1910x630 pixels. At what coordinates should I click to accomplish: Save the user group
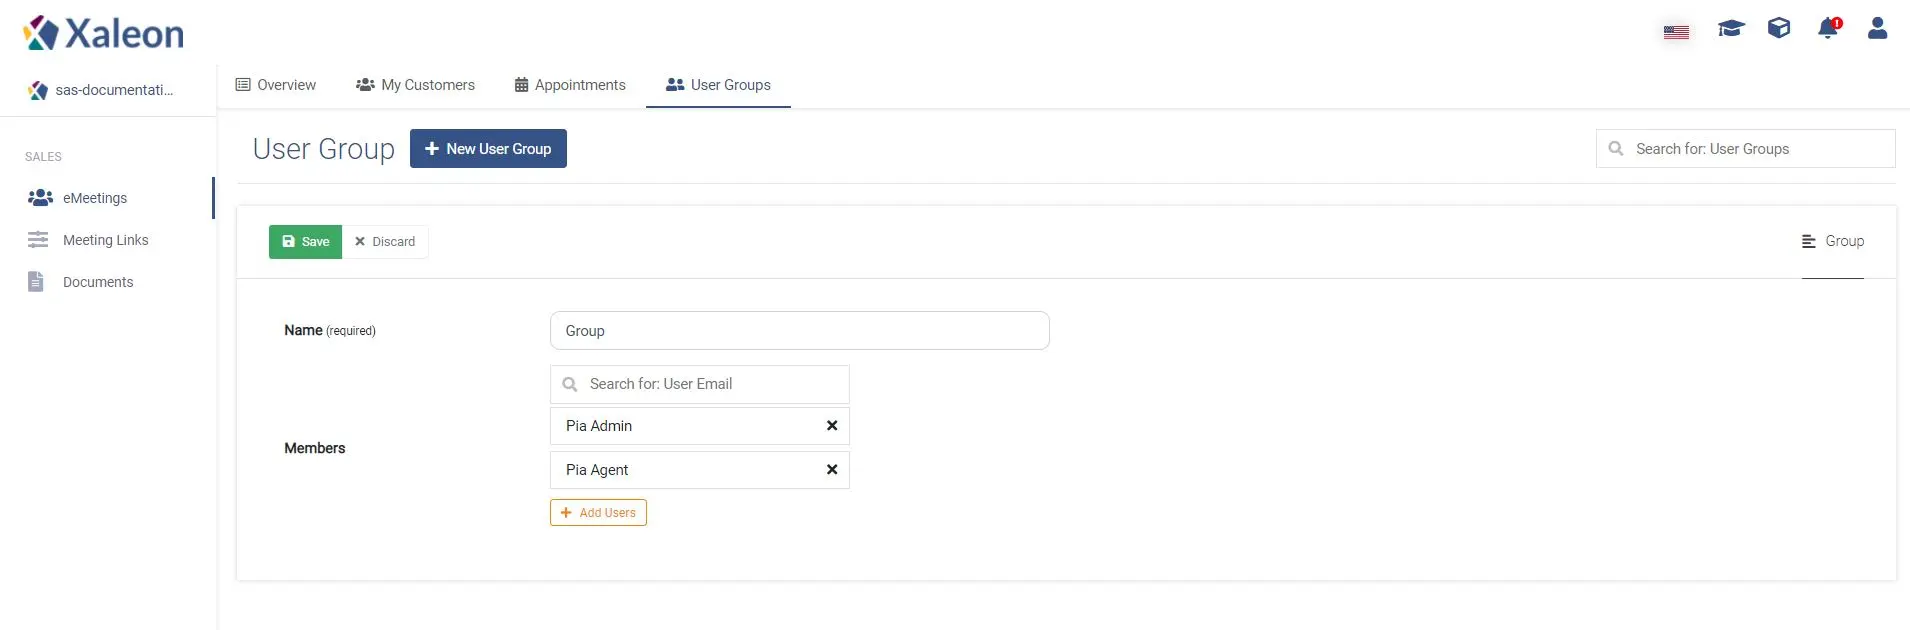click(x=306, y=242)
